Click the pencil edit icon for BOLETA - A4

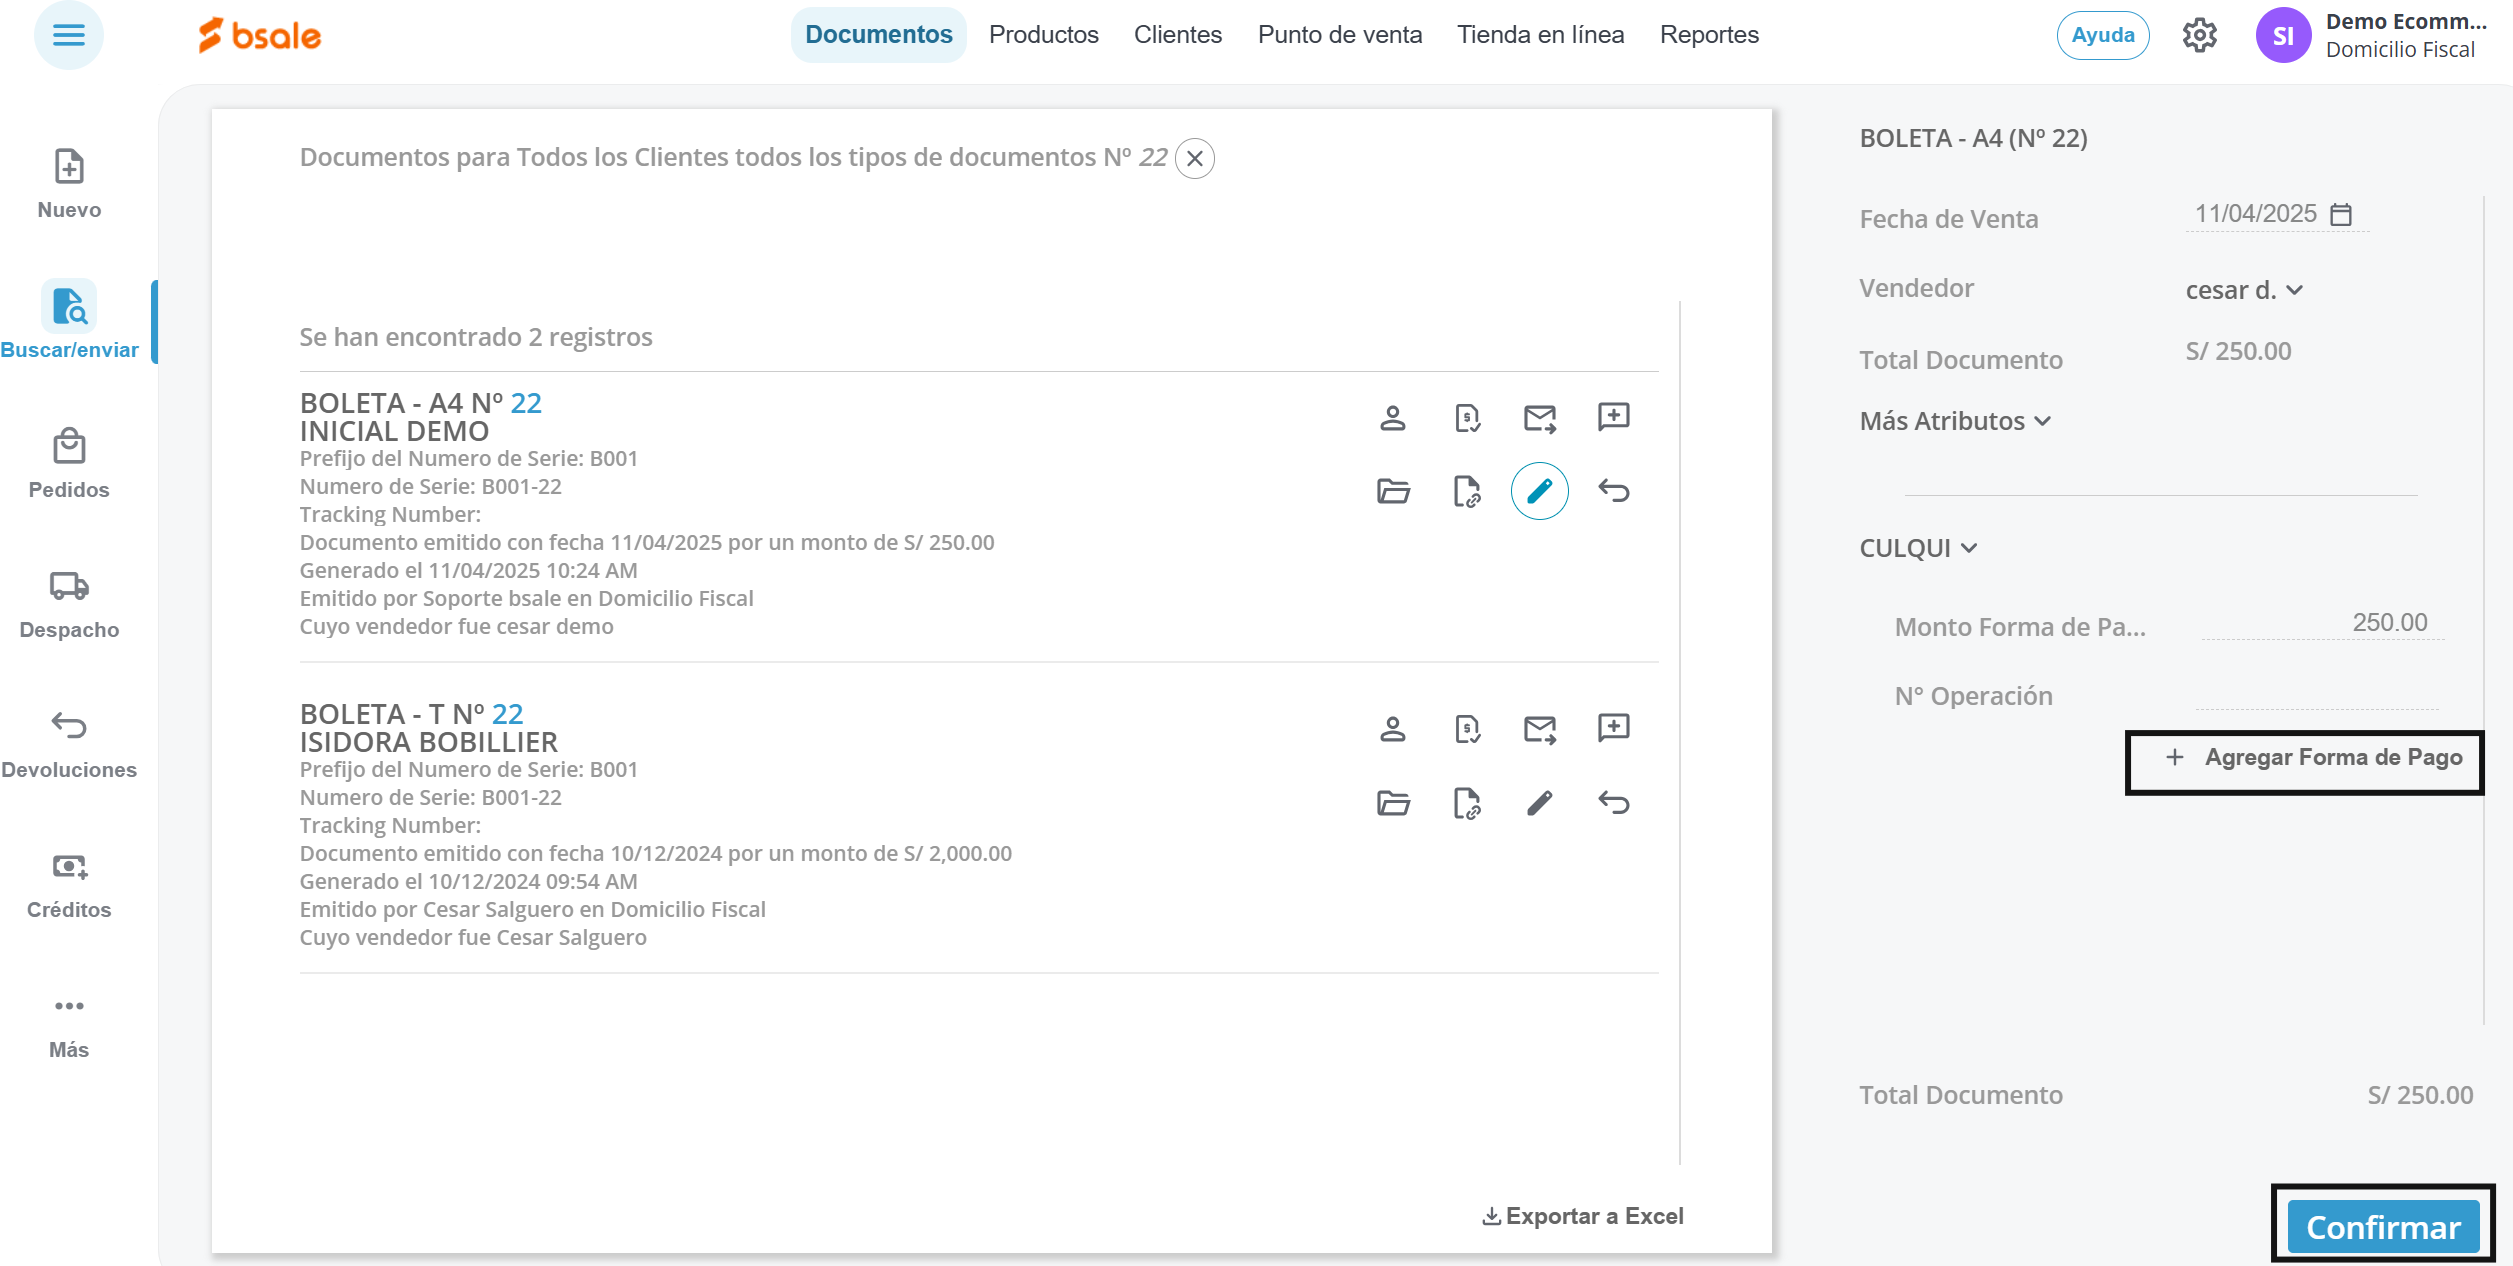click(1539, 491)
